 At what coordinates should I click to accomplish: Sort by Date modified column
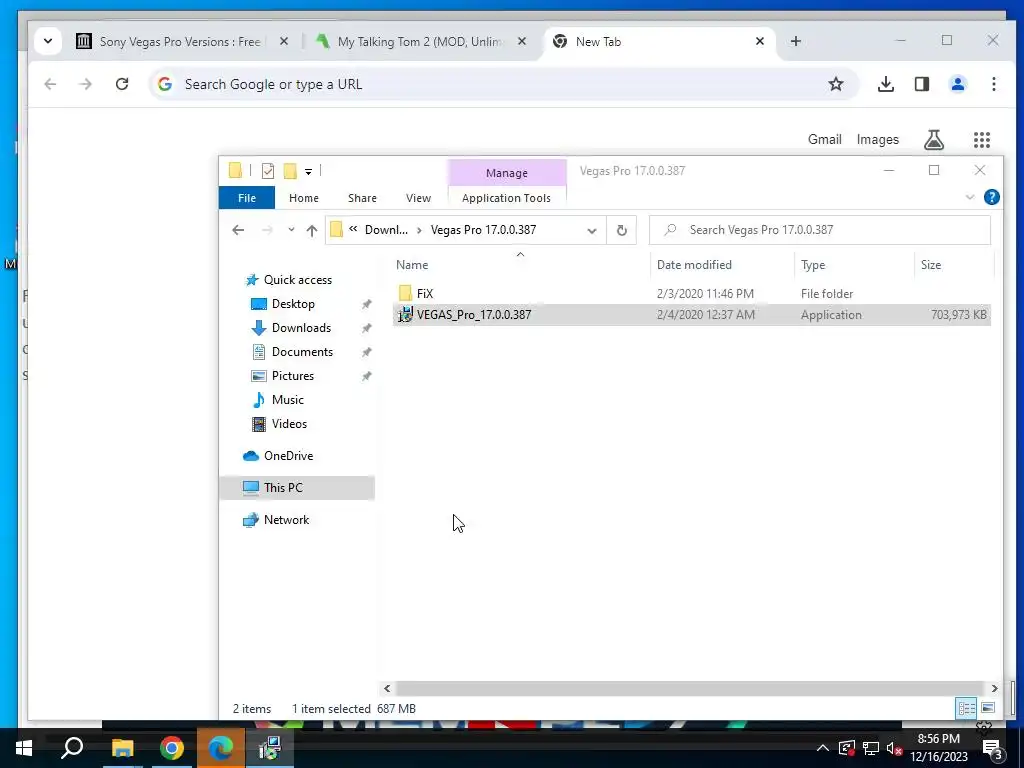pos(694,264)
